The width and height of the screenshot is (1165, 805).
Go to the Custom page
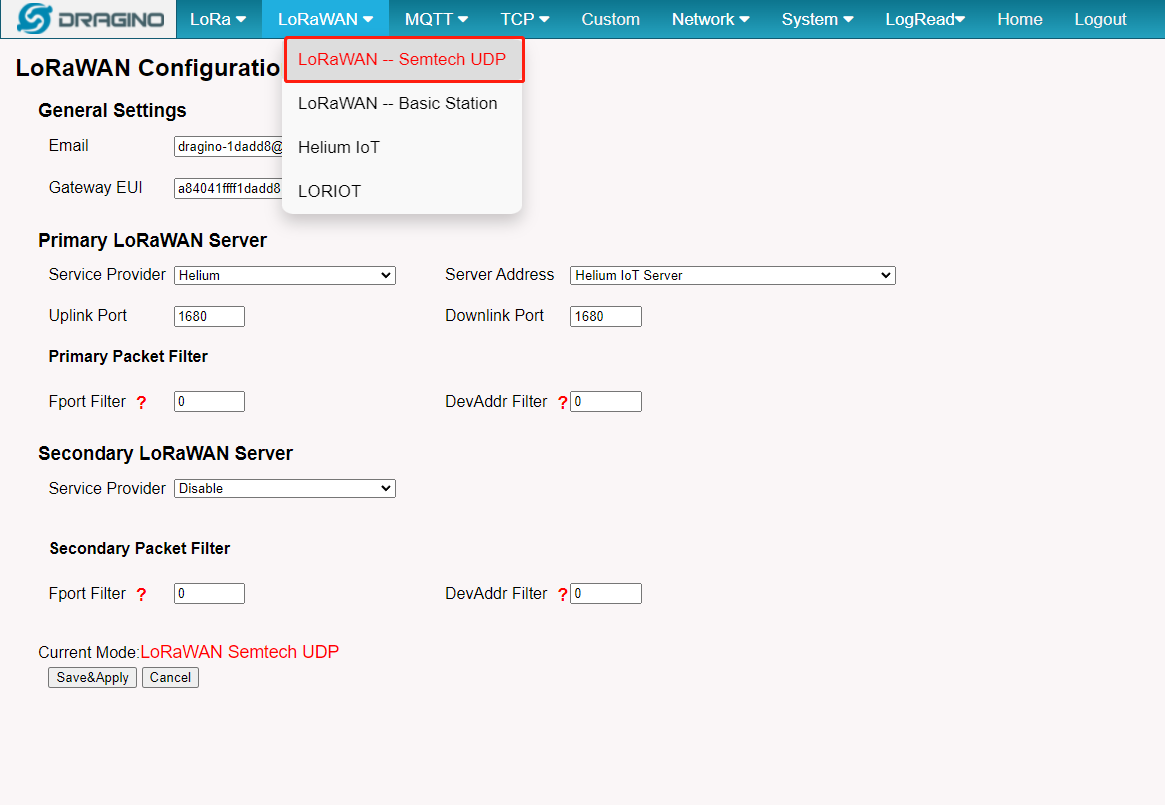click(x=610, y=19)
